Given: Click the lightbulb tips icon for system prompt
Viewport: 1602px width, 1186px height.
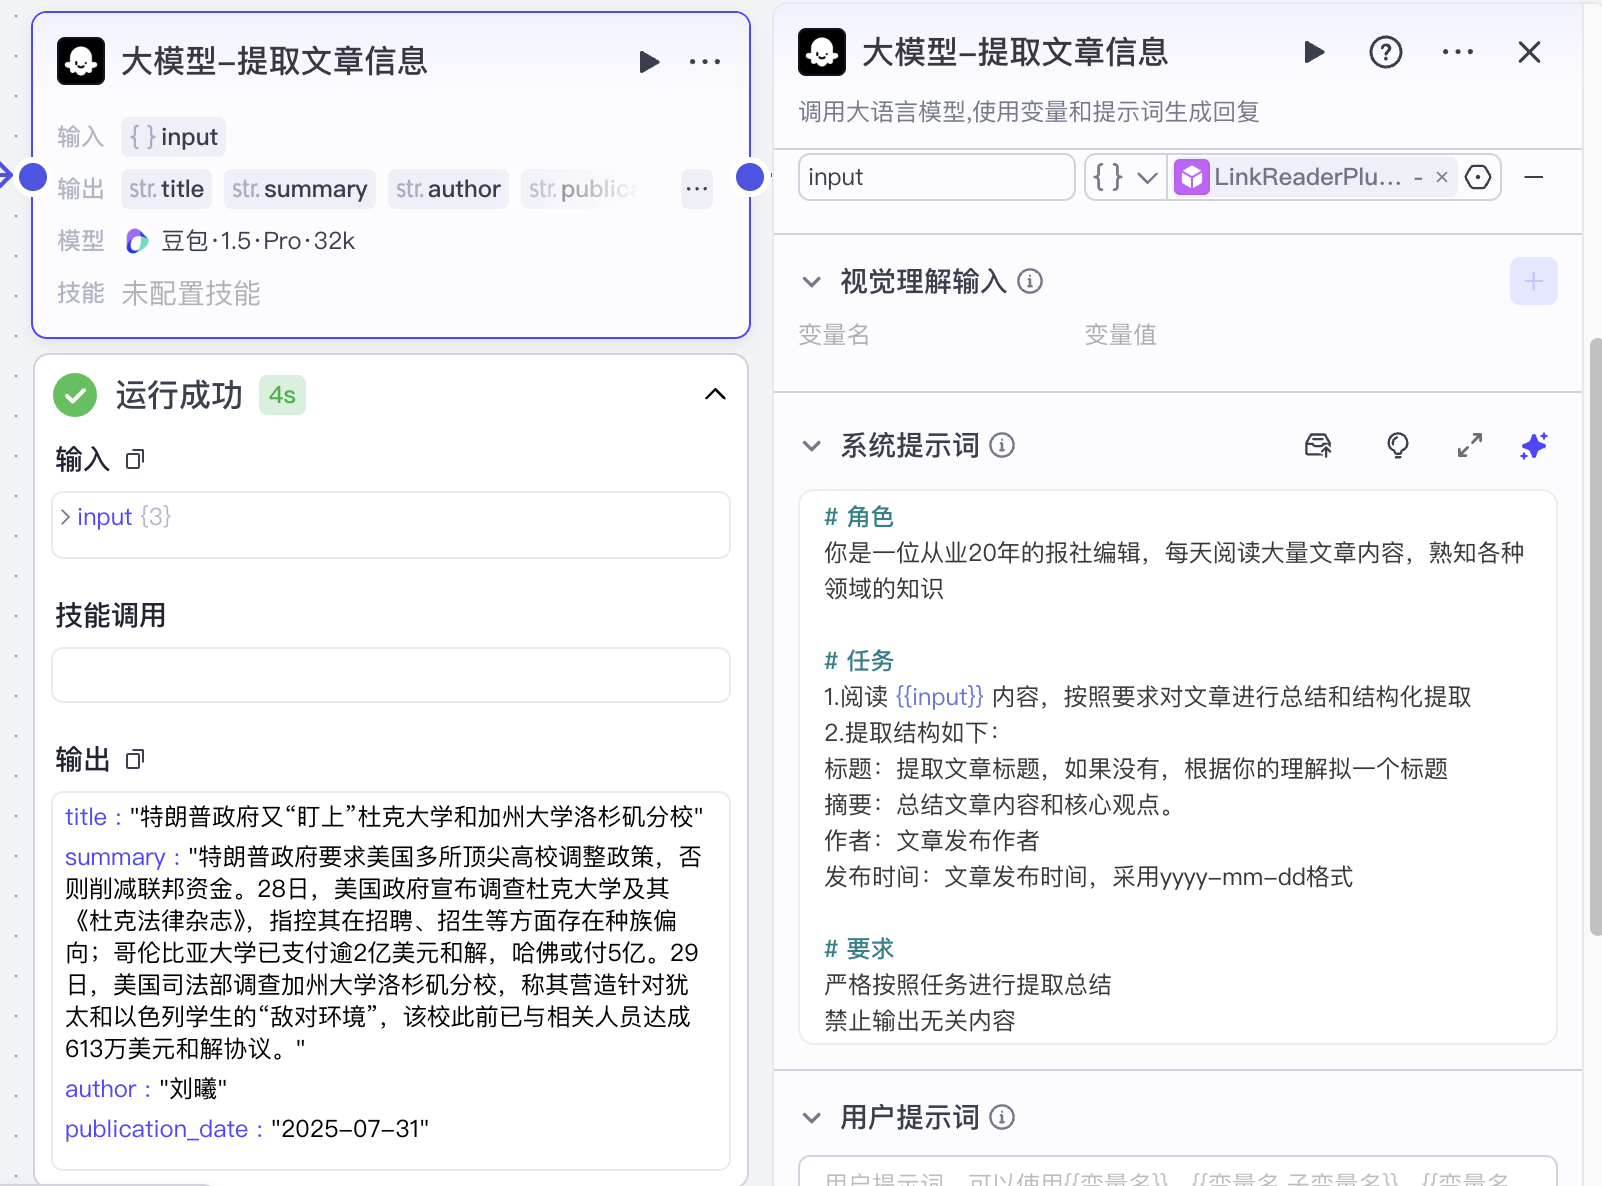Looking at the screenshot, I should (x=1397, y=446).
